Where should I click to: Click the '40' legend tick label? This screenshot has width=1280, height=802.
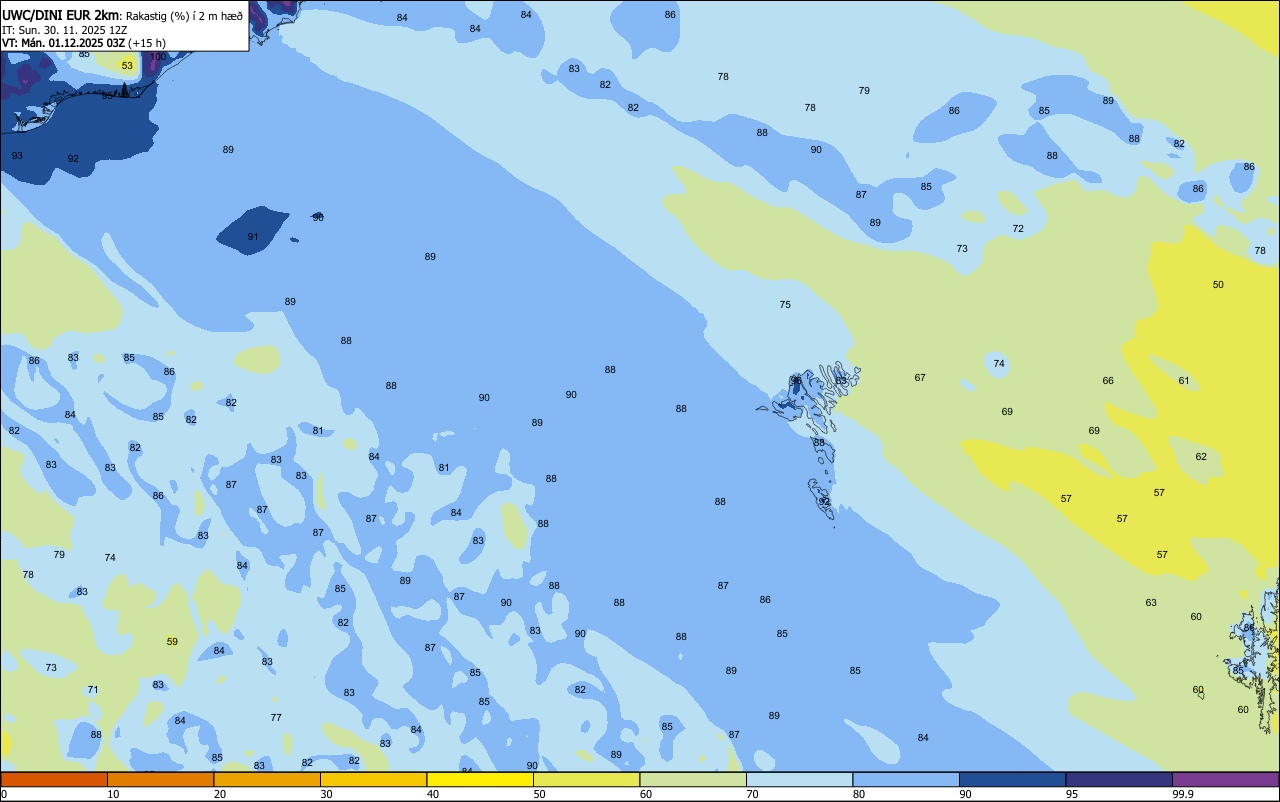point(433,794)
